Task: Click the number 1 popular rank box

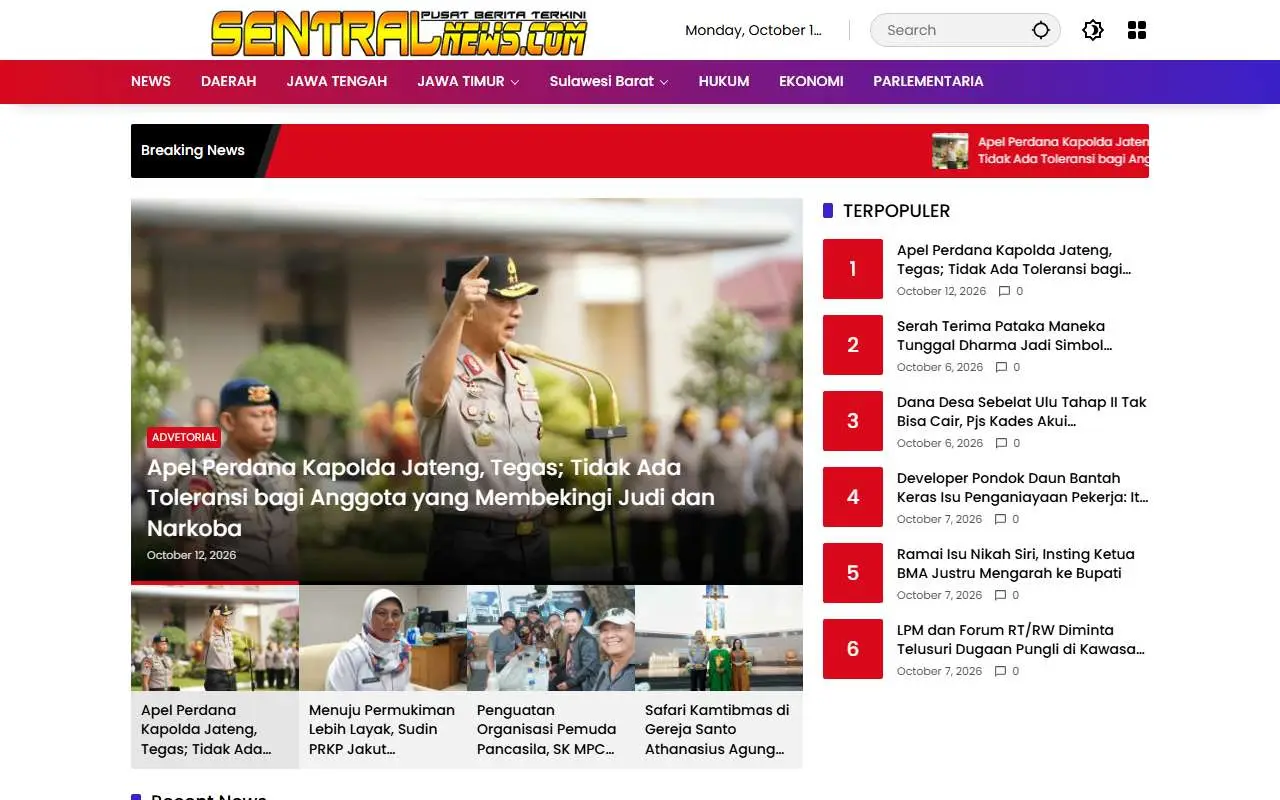Action: point(853,269)
